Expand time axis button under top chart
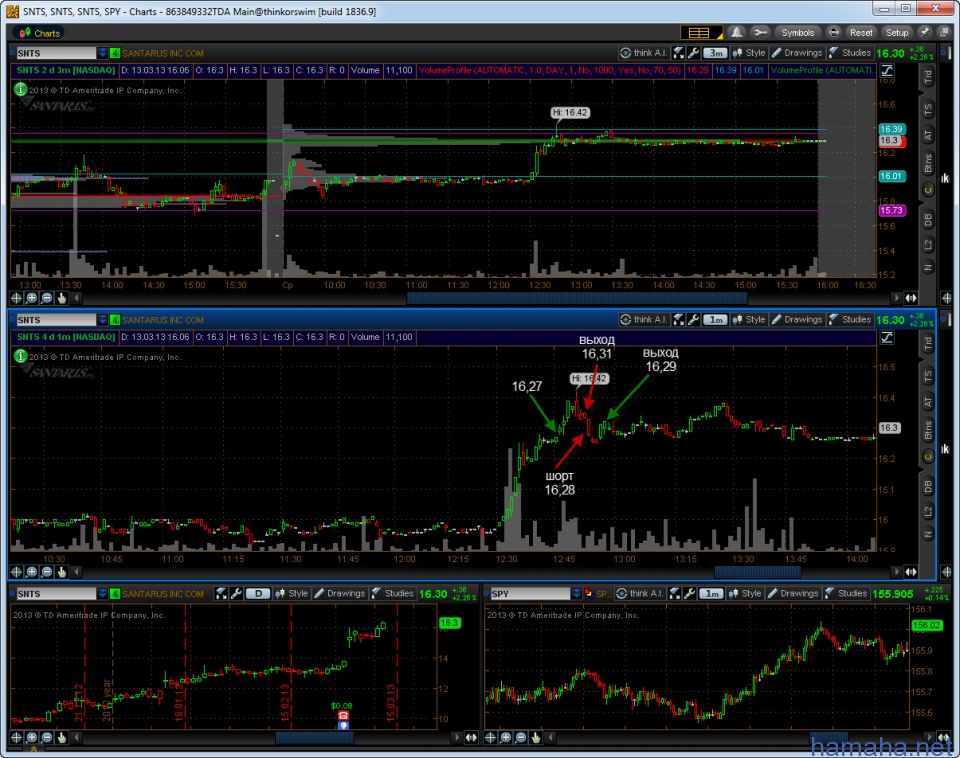The height and width of the screenshot is (758, 960). click(911, 298)
